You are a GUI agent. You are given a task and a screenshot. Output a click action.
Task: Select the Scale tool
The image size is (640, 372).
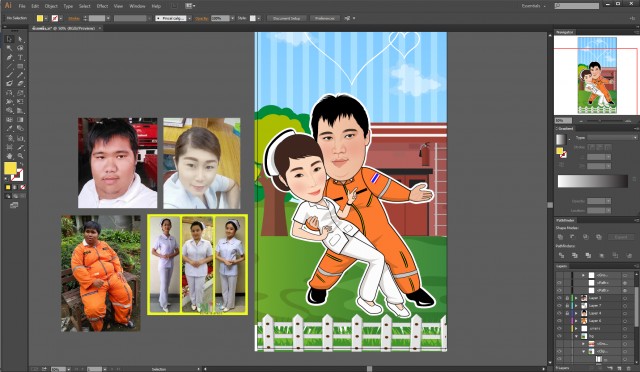pyautogui.click(x=20, y=93)
